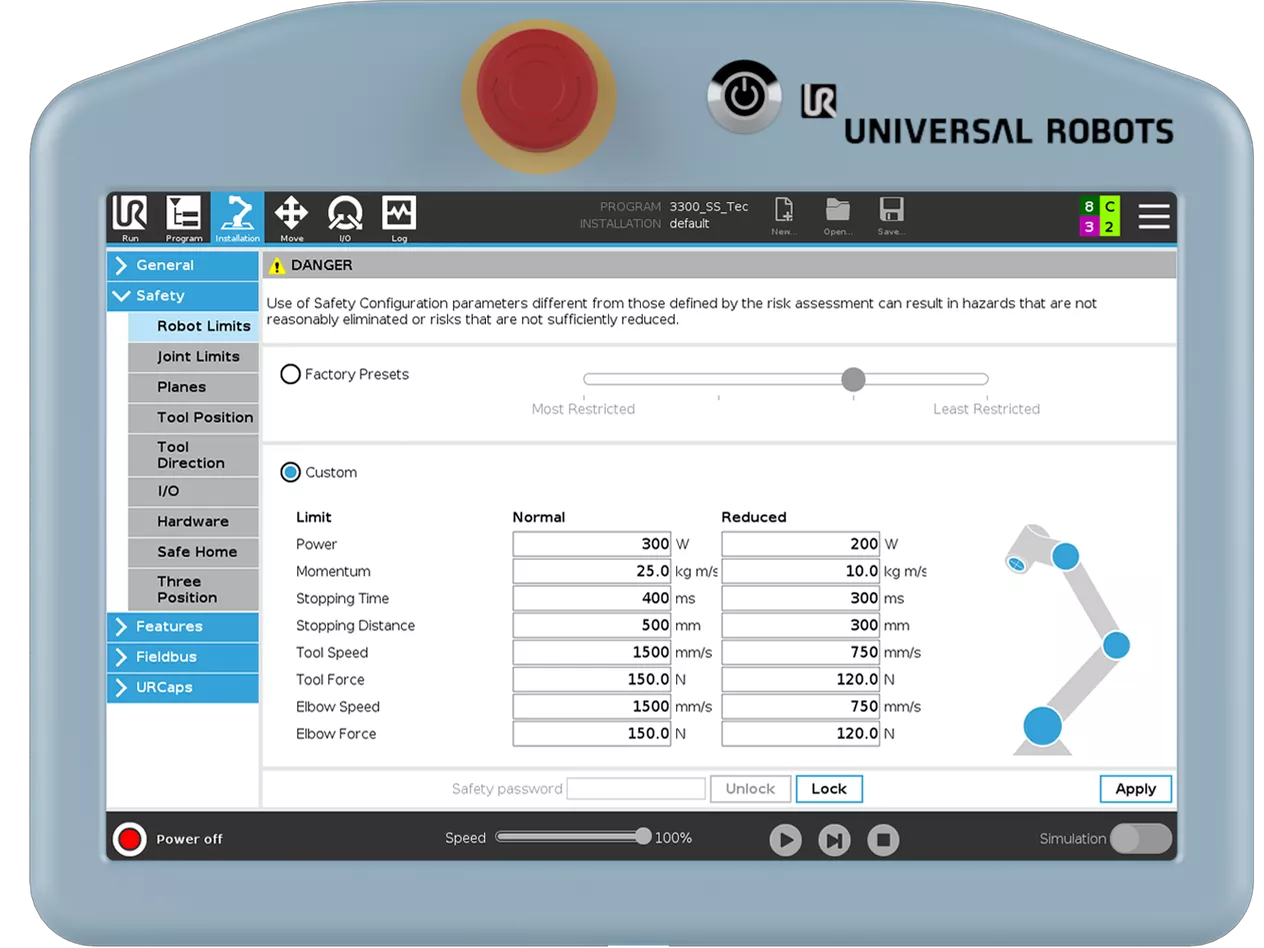Toggle the Simulation switch

tap(1139, 839)
